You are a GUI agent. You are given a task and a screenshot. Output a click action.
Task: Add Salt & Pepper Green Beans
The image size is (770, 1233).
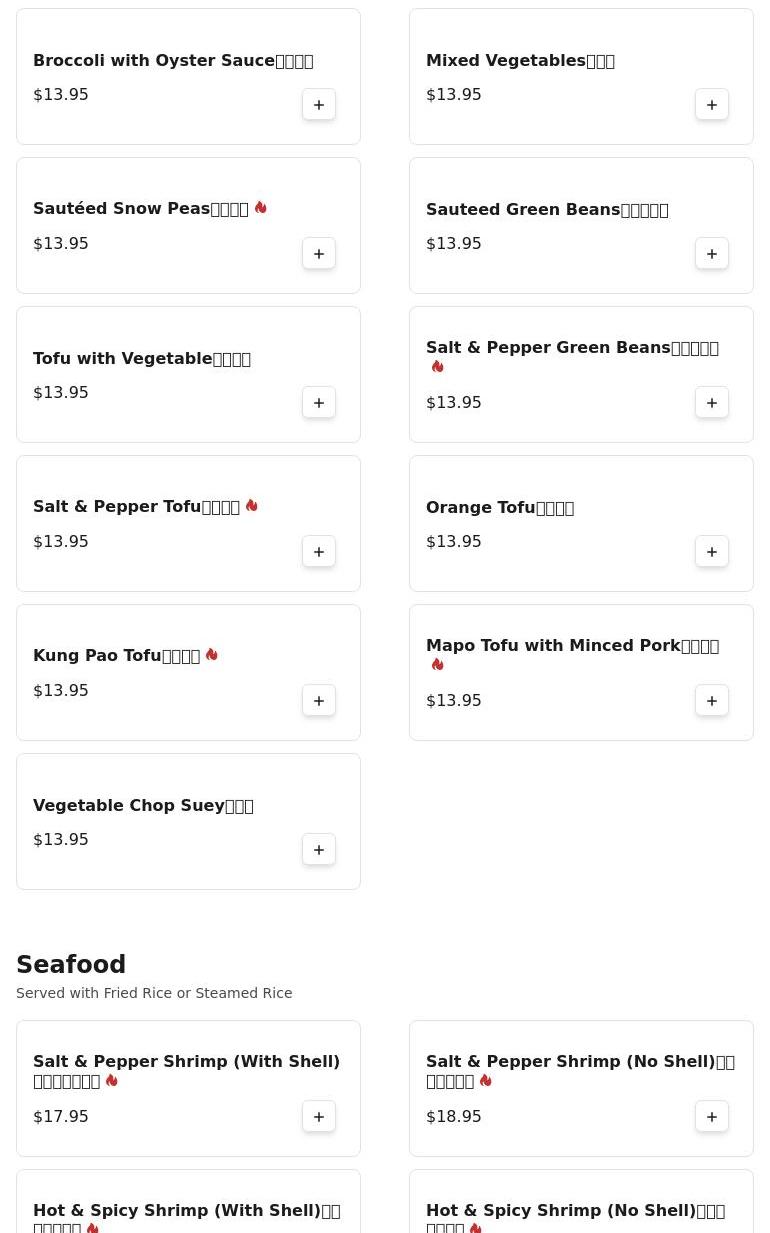click(x=712, y=403)
